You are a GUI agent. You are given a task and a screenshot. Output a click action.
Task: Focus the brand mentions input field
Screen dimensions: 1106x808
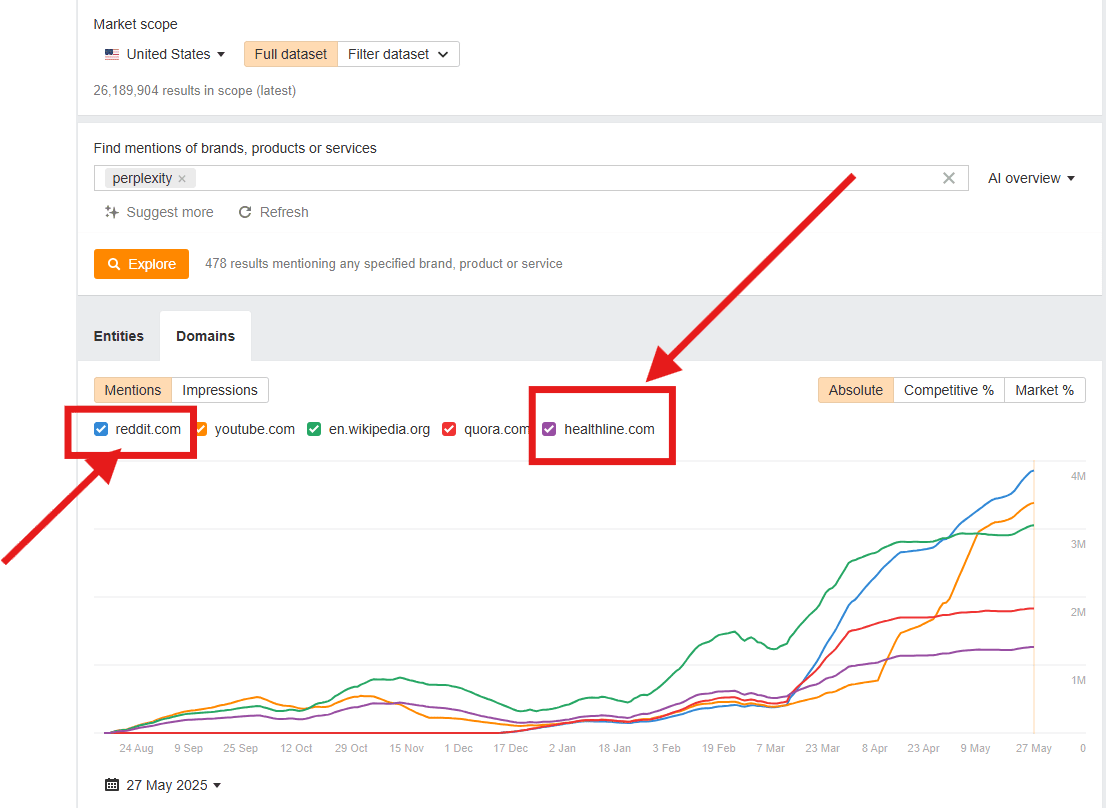click(x=531, y=178)
